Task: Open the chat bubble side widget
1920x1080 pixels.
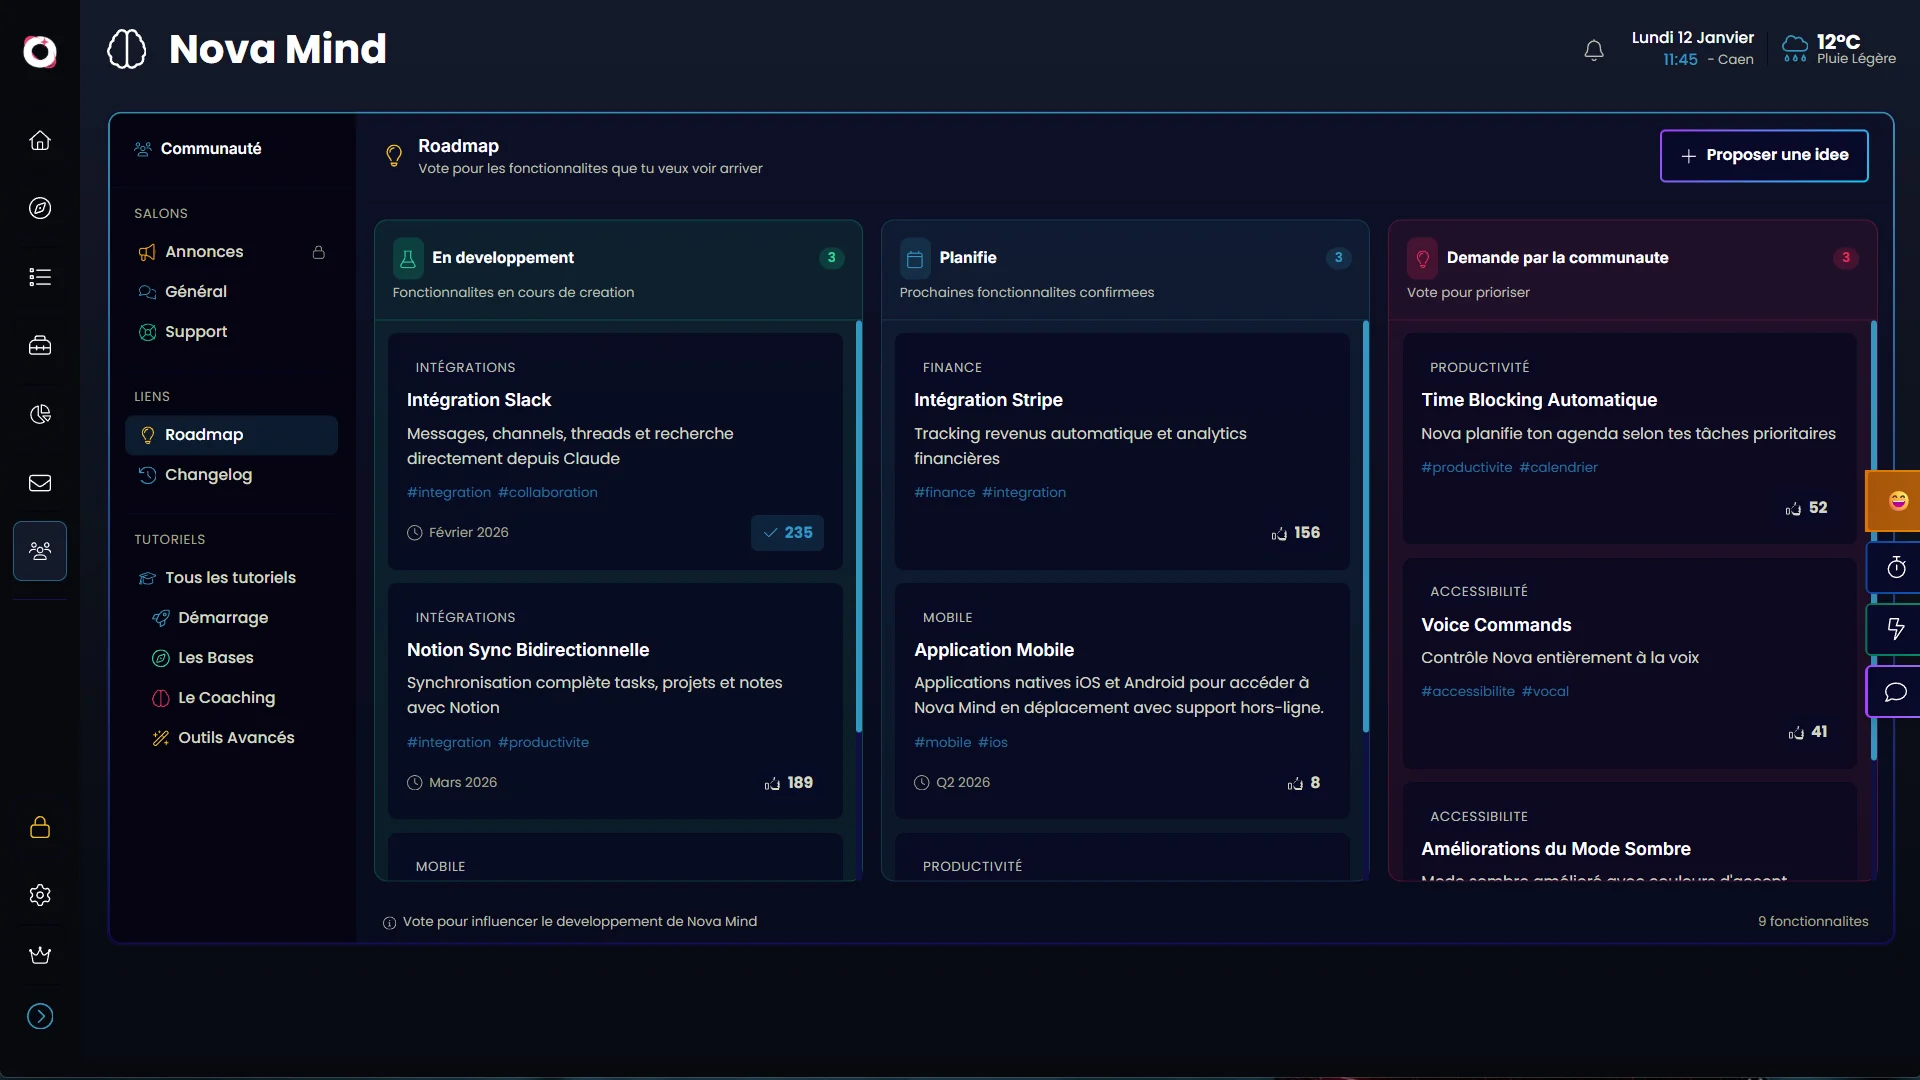Action: tap(1895, 692)
